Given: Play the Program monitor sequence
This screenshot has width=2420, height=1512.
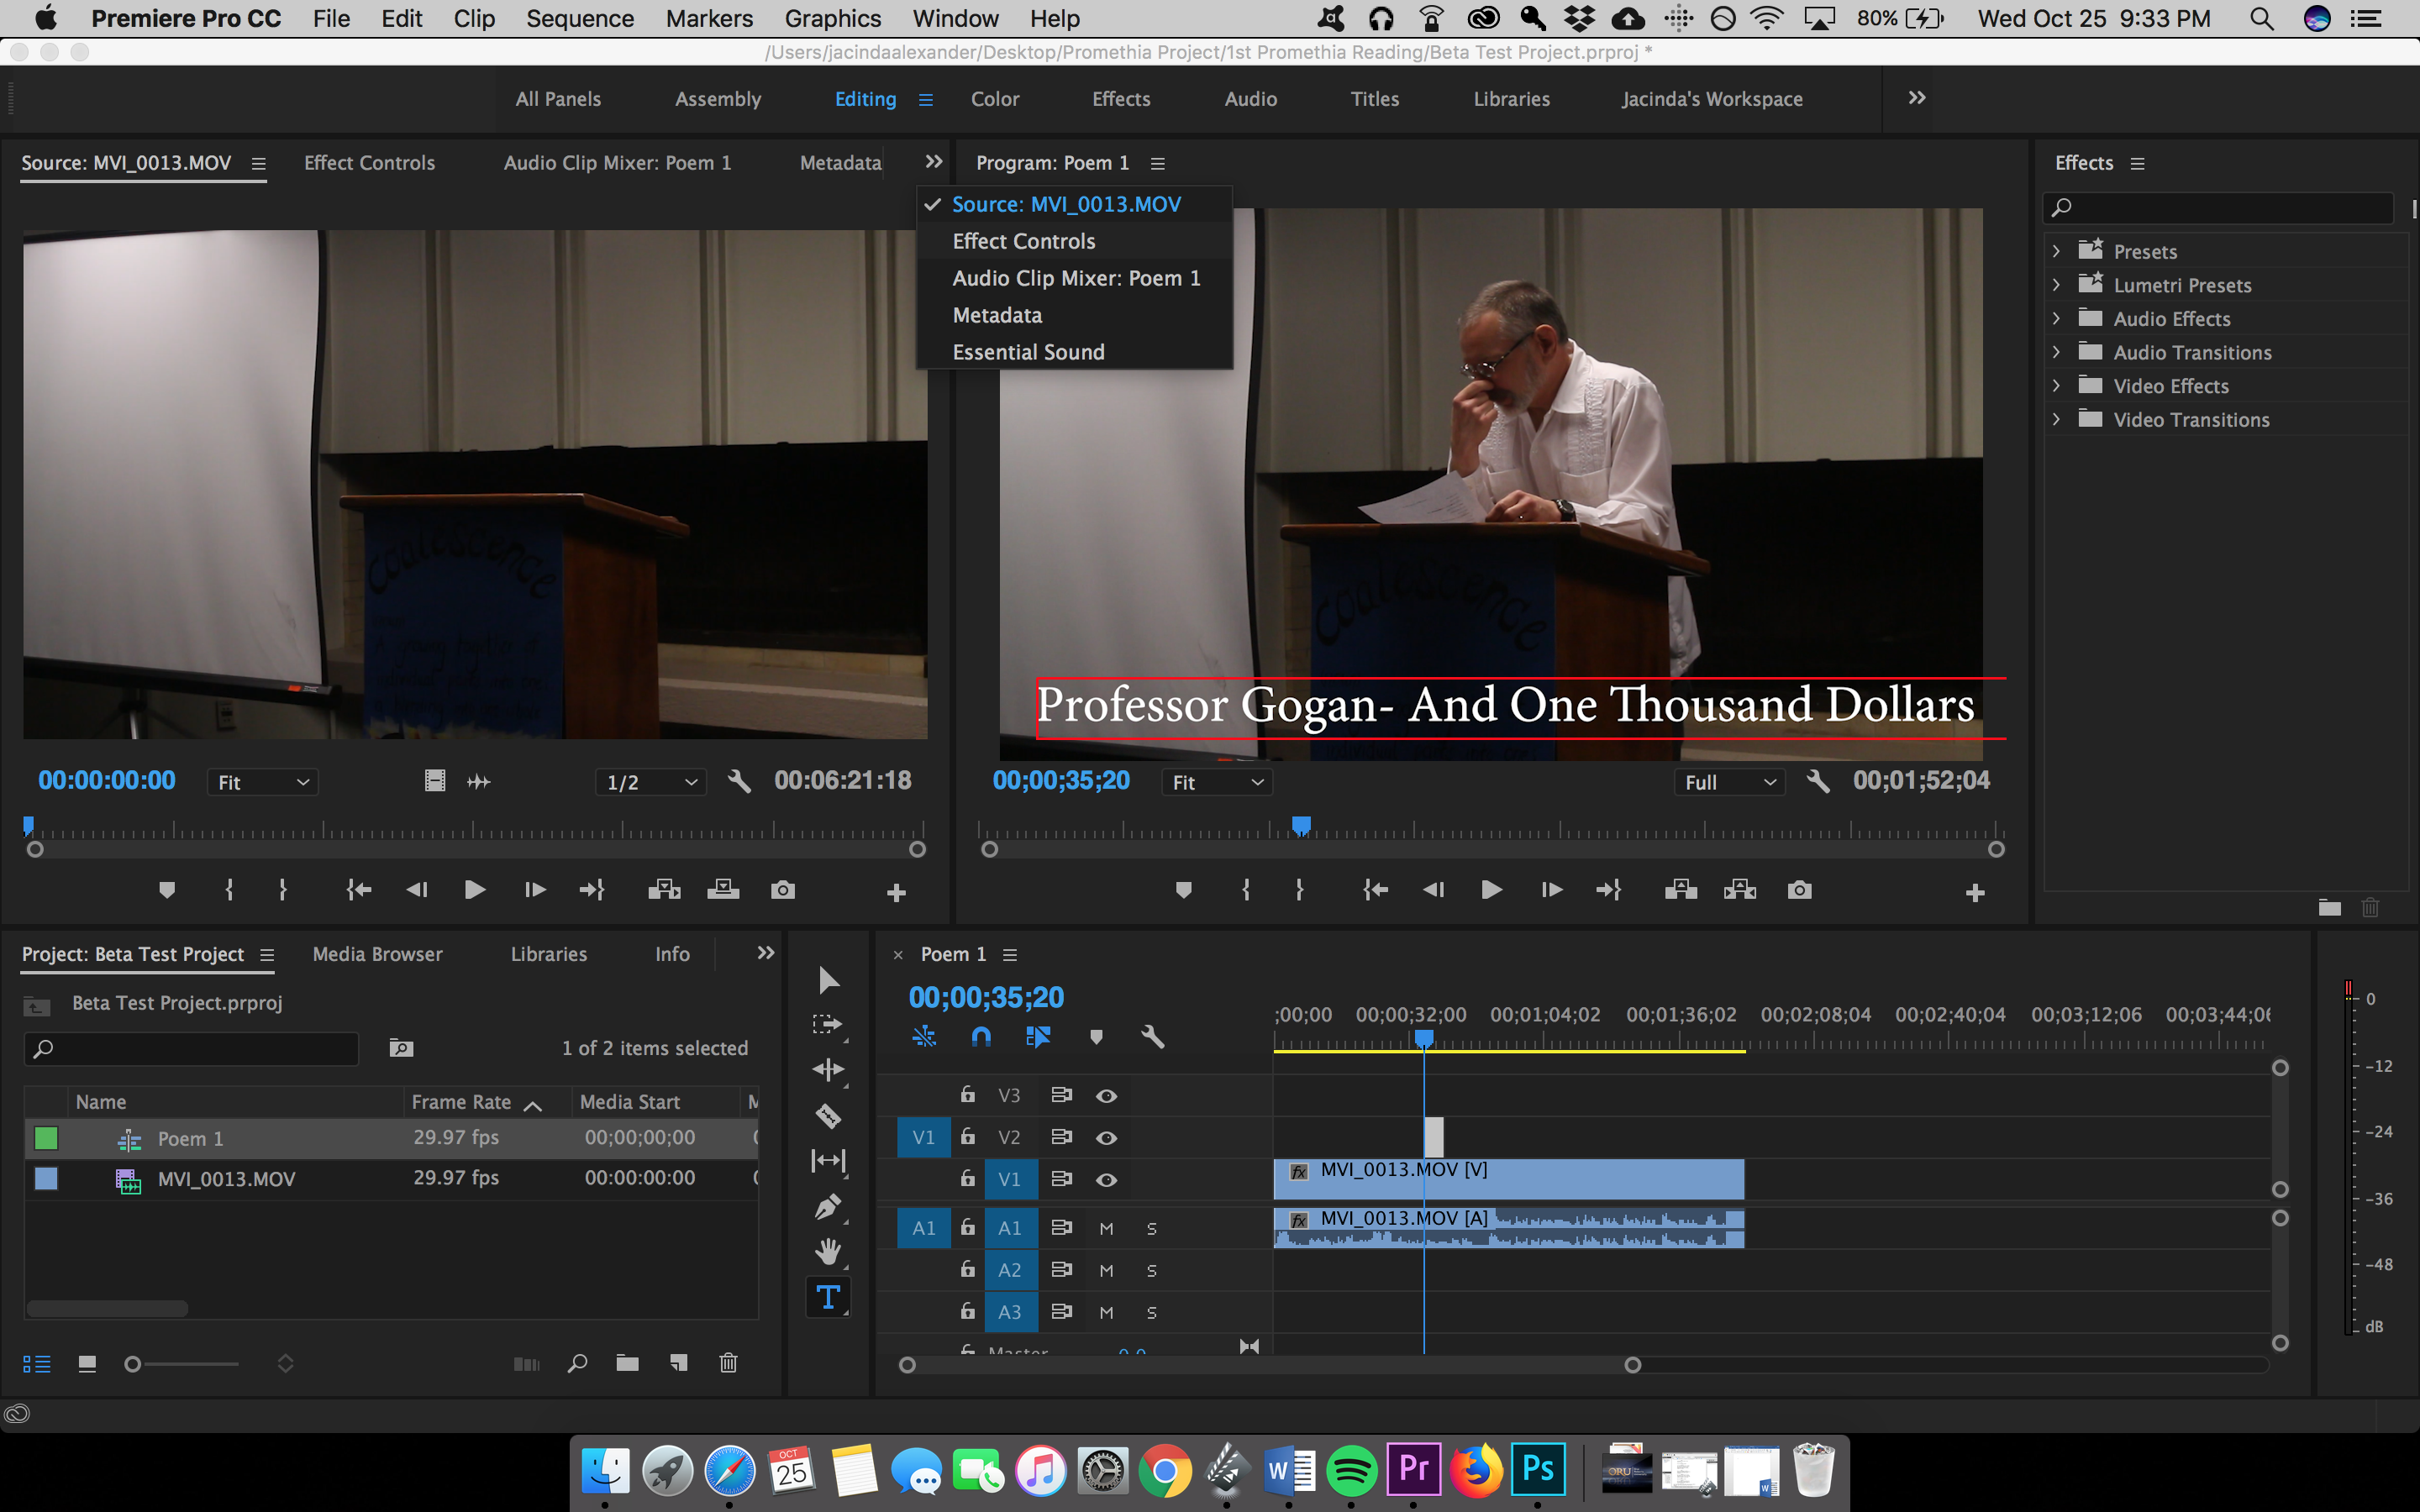Looking at the screenshot, I should tap(1491, 890).
